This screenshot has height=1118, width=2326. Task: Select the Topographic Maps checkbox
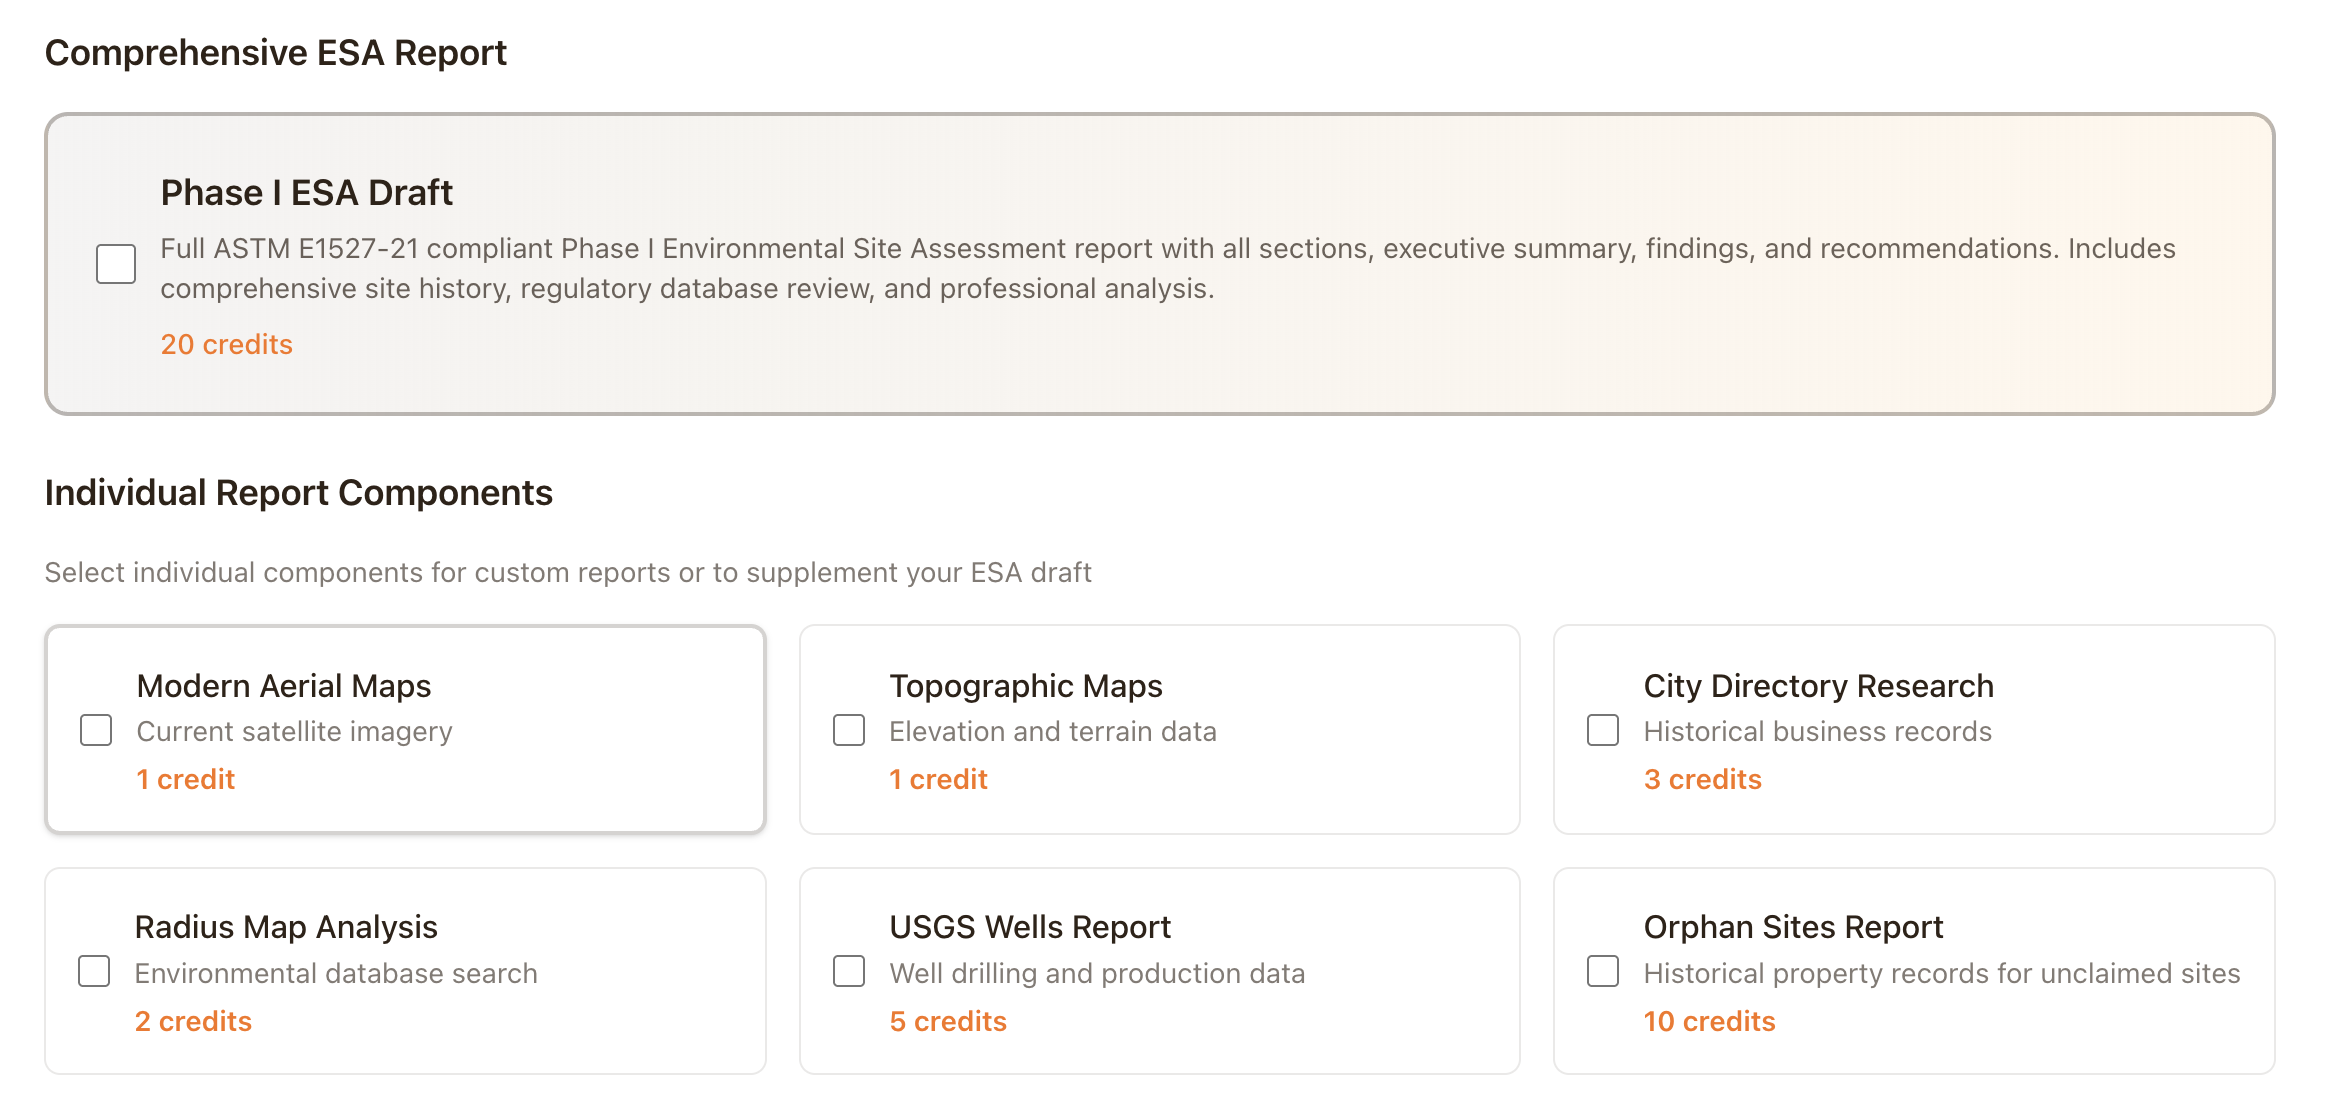[848, 730]
